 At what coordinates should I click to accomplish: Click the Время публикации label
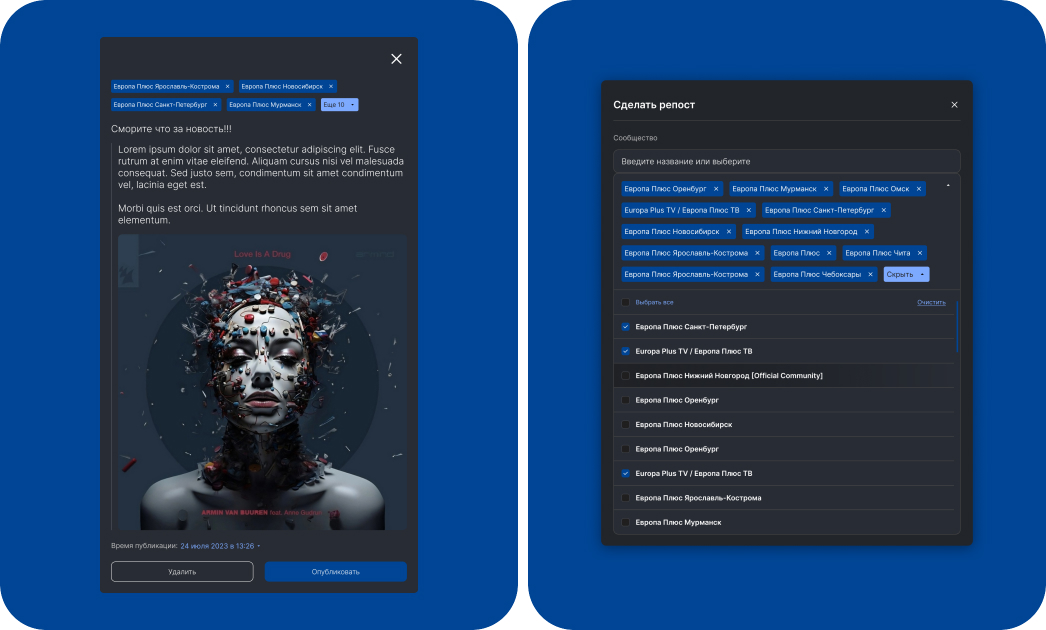[144, 546]
